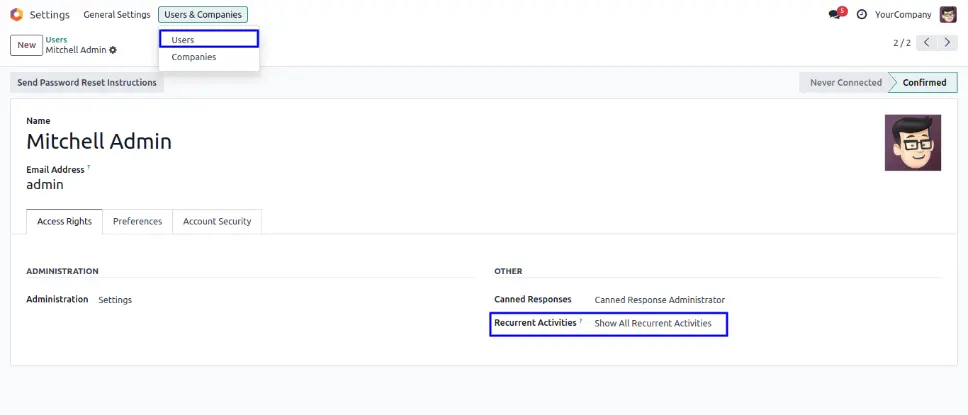968x415 pixels.
Task: Open the Recurrent Activities selection field
Action: pyautogui.click(x=653, y=324)
